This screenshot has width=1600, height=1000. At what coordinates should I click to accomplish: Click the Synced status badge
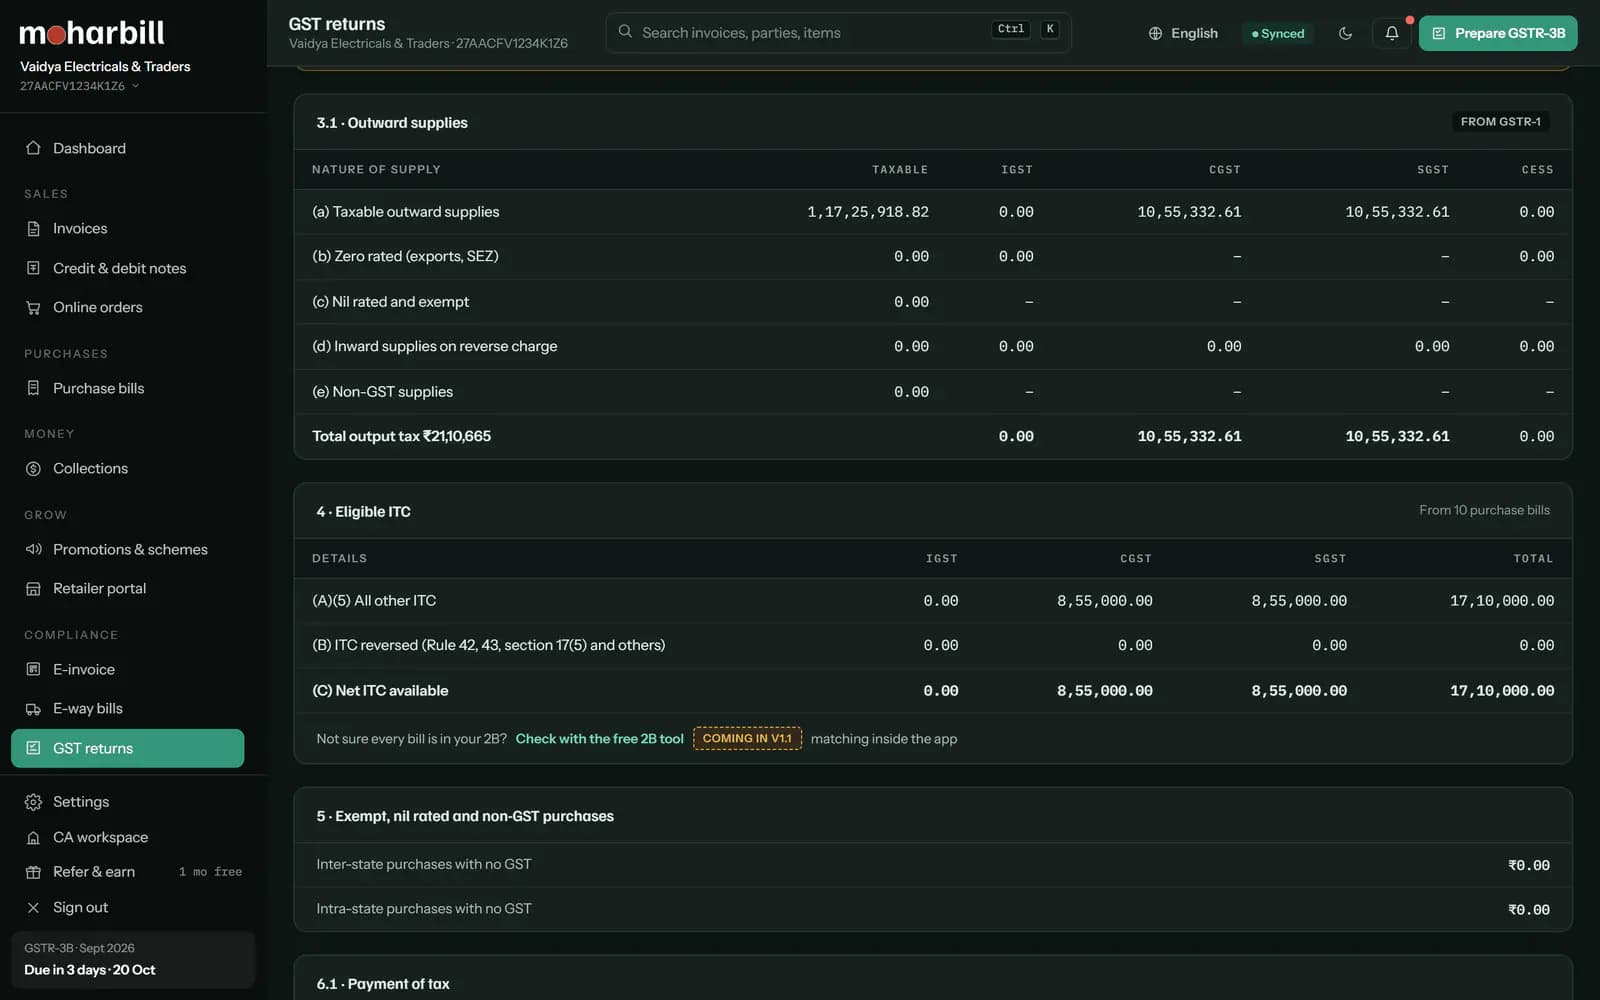1278,33
